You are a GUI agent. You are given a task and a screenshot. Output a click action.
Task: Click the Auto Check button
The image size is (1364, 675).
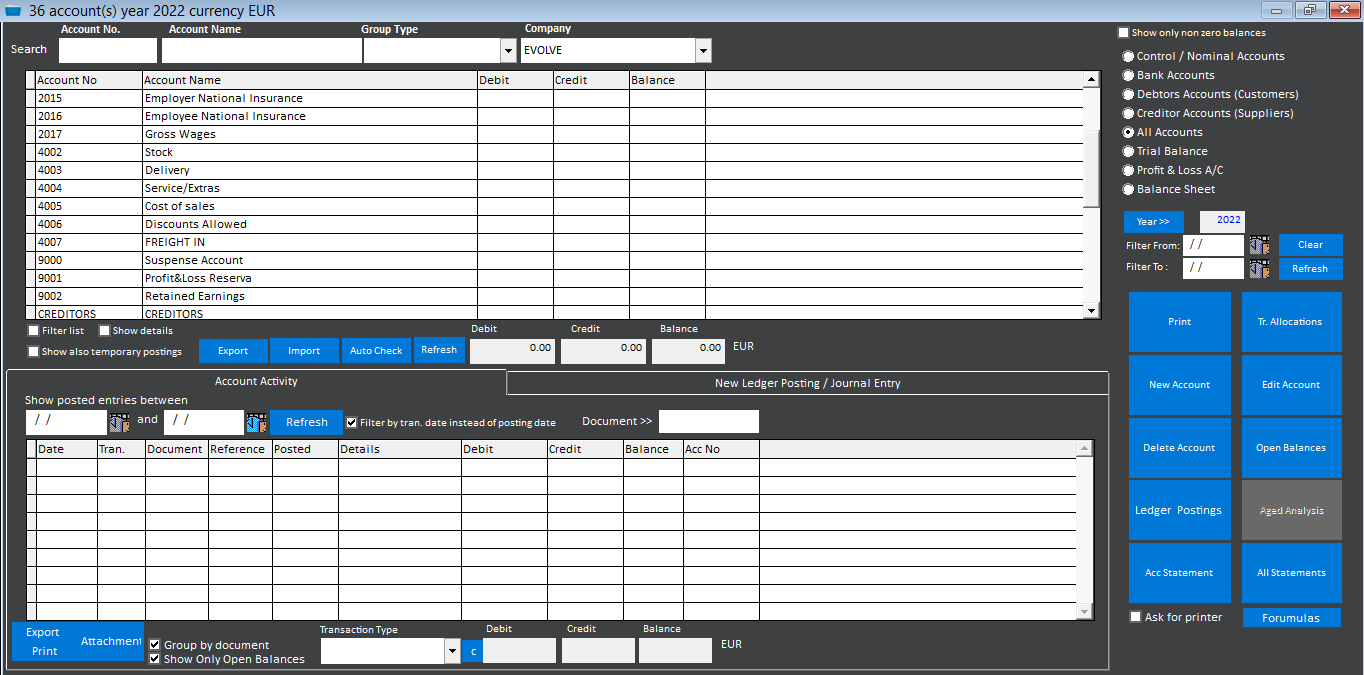pos(376,350)
